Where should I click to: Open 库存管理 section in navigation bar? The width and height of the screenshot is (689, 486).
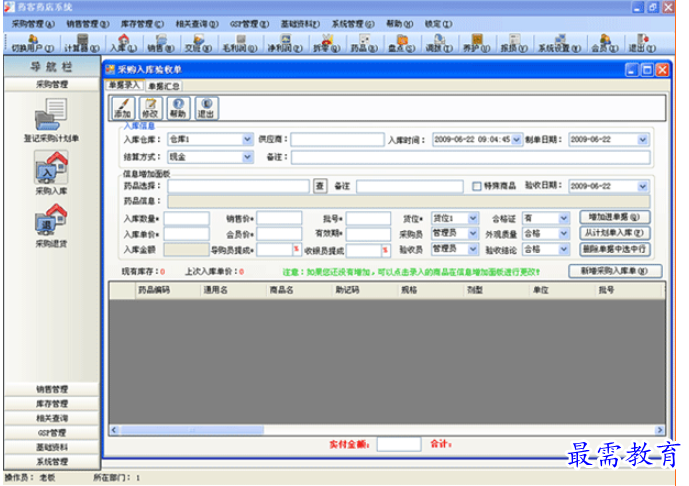(52, 403)
